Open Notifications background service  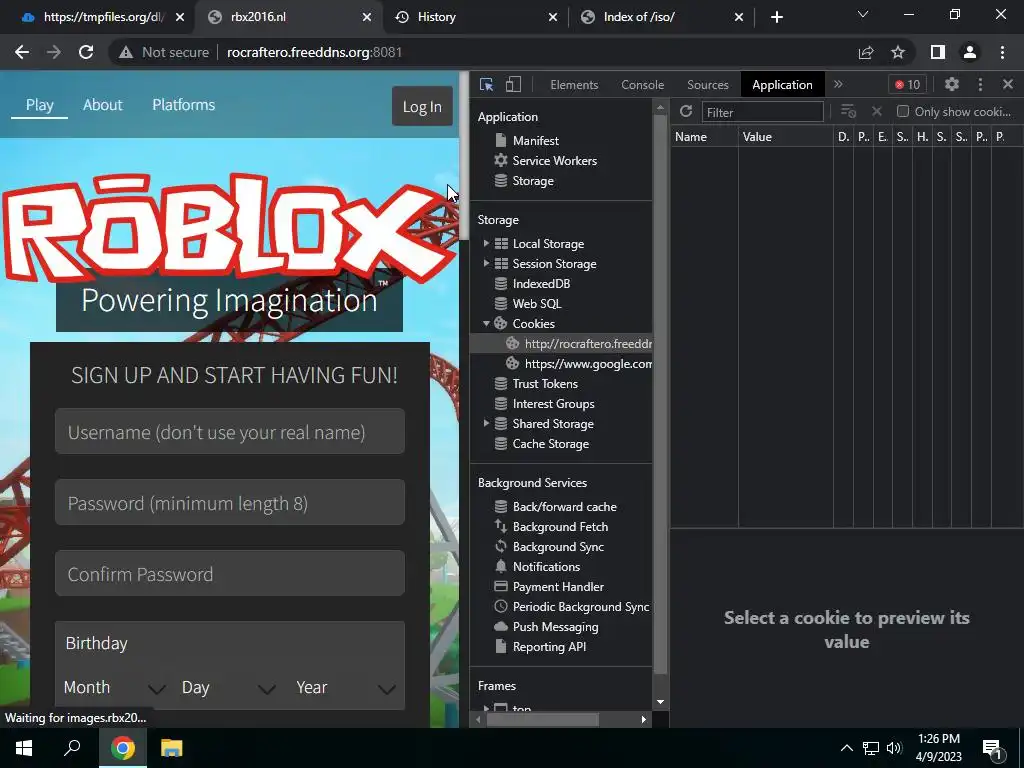[x=546, y=567]
